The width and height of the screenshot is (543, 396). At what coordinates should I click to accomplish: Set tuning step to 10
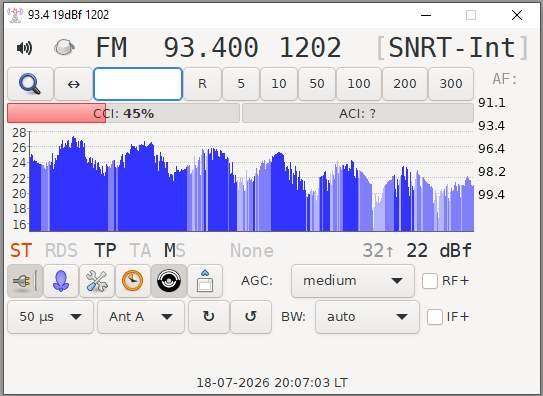pyautogui.click(x=279, y=84)
